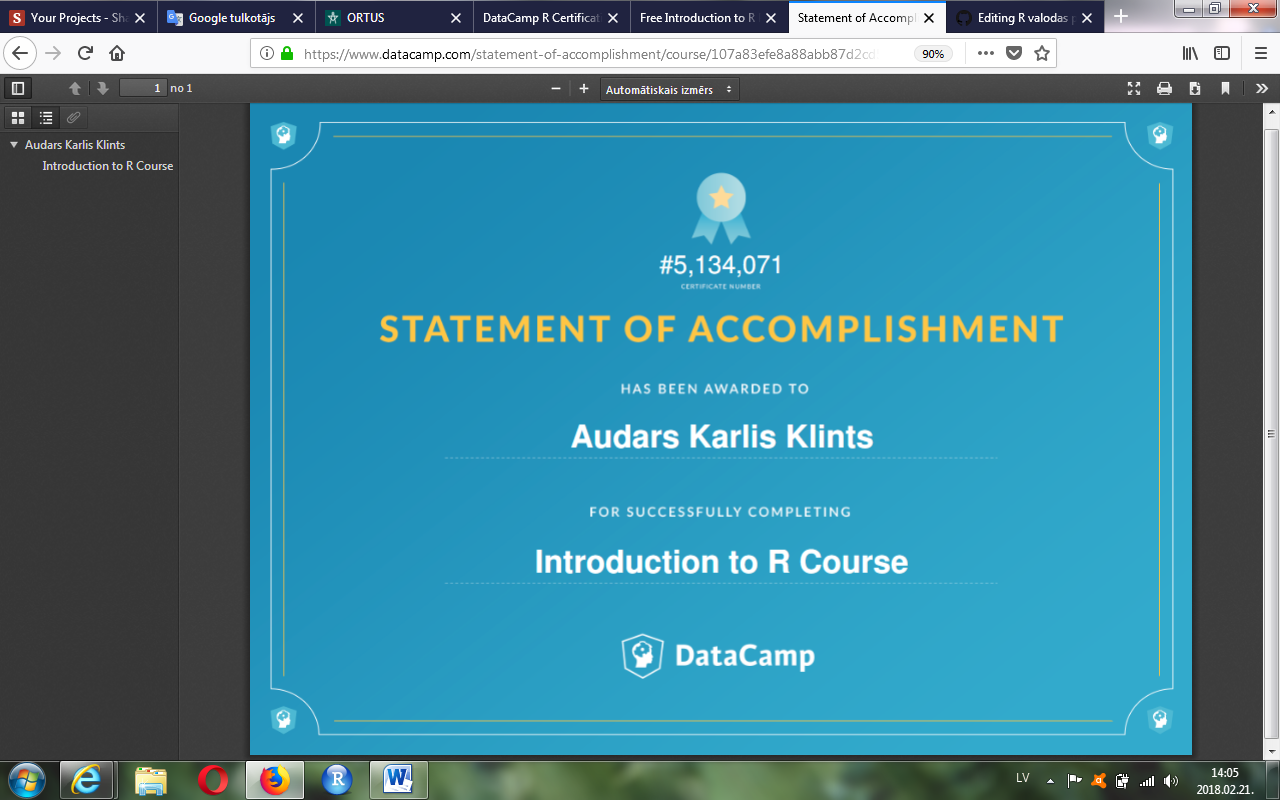This screenshot has height=800, width=1280.
Task: Go to next page arrow in PDF toolbar
Action: pos(102,88)
